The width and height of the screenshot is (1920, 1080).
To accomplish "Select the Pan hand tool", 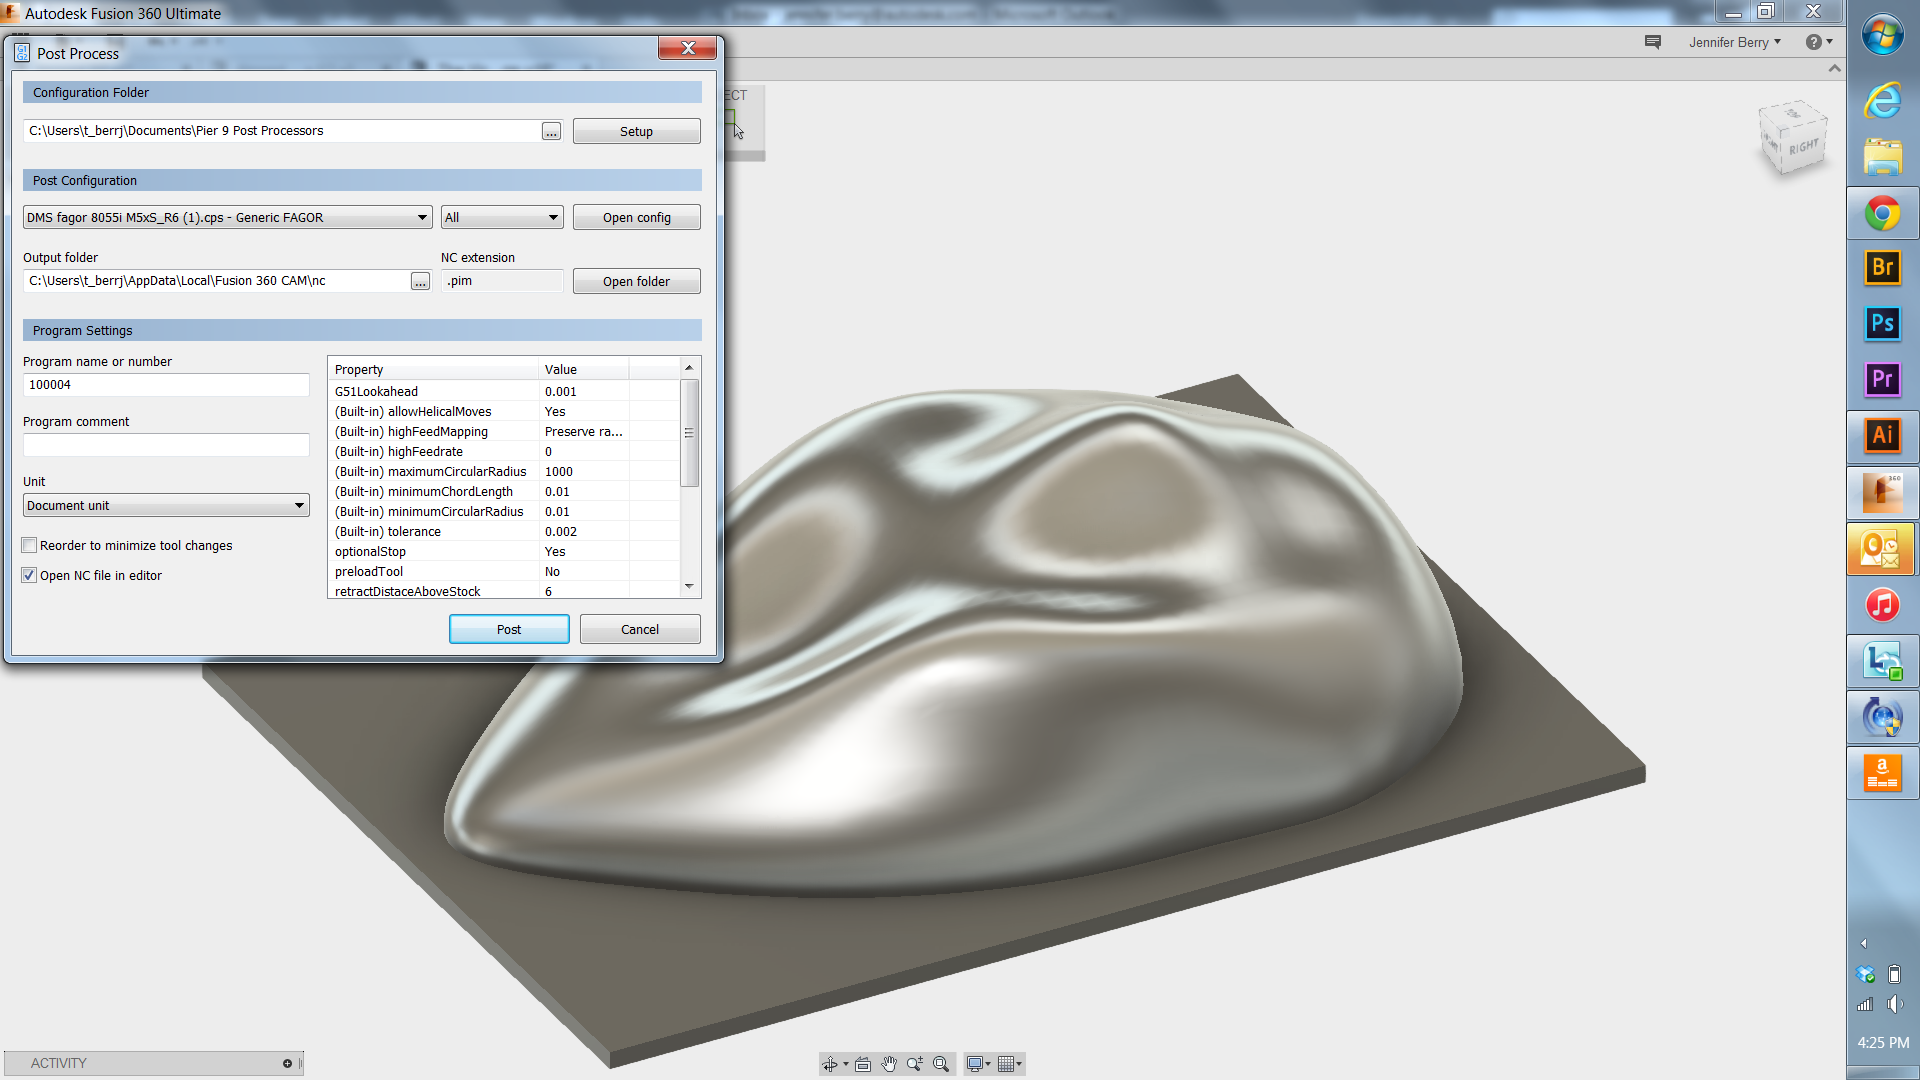I will [x=889, y=1064].
